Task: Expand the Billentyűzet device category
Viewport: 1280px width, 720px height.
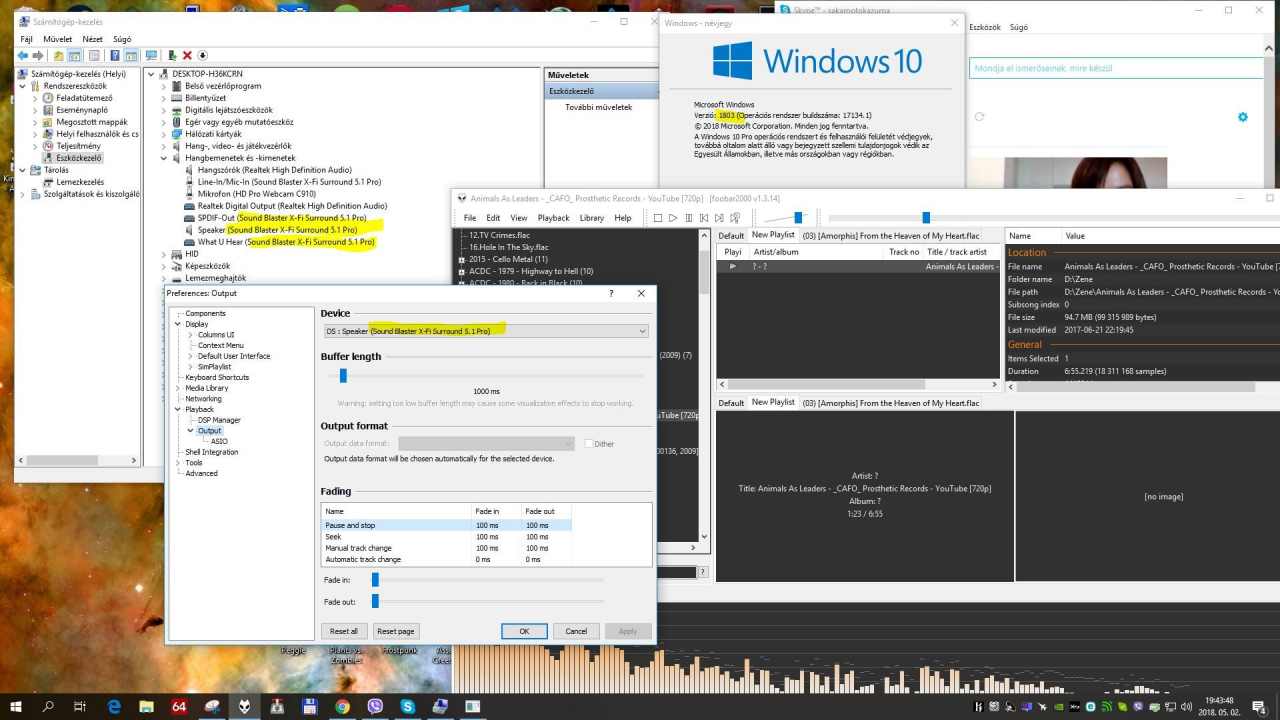Action: click(164, 98)
